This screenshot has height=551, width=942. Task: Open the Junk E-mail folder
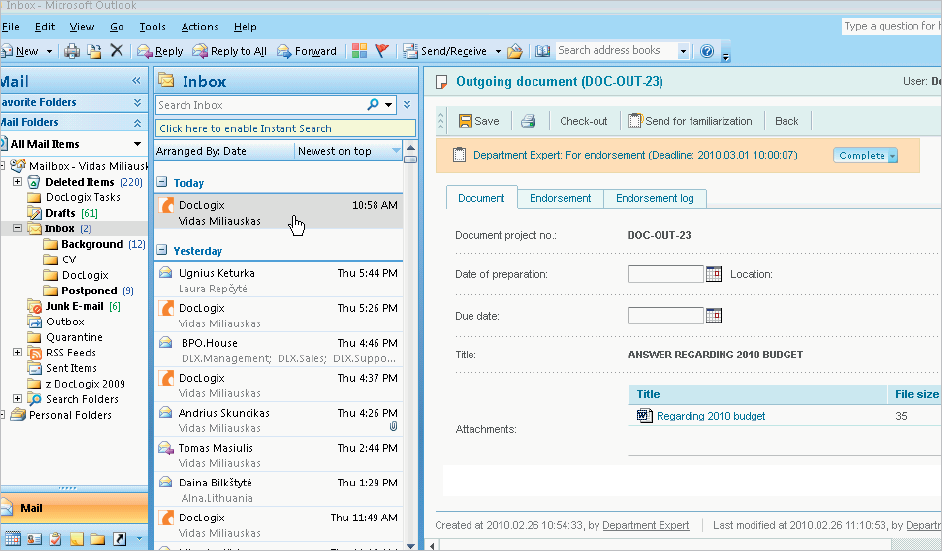(x=74, y=306)
